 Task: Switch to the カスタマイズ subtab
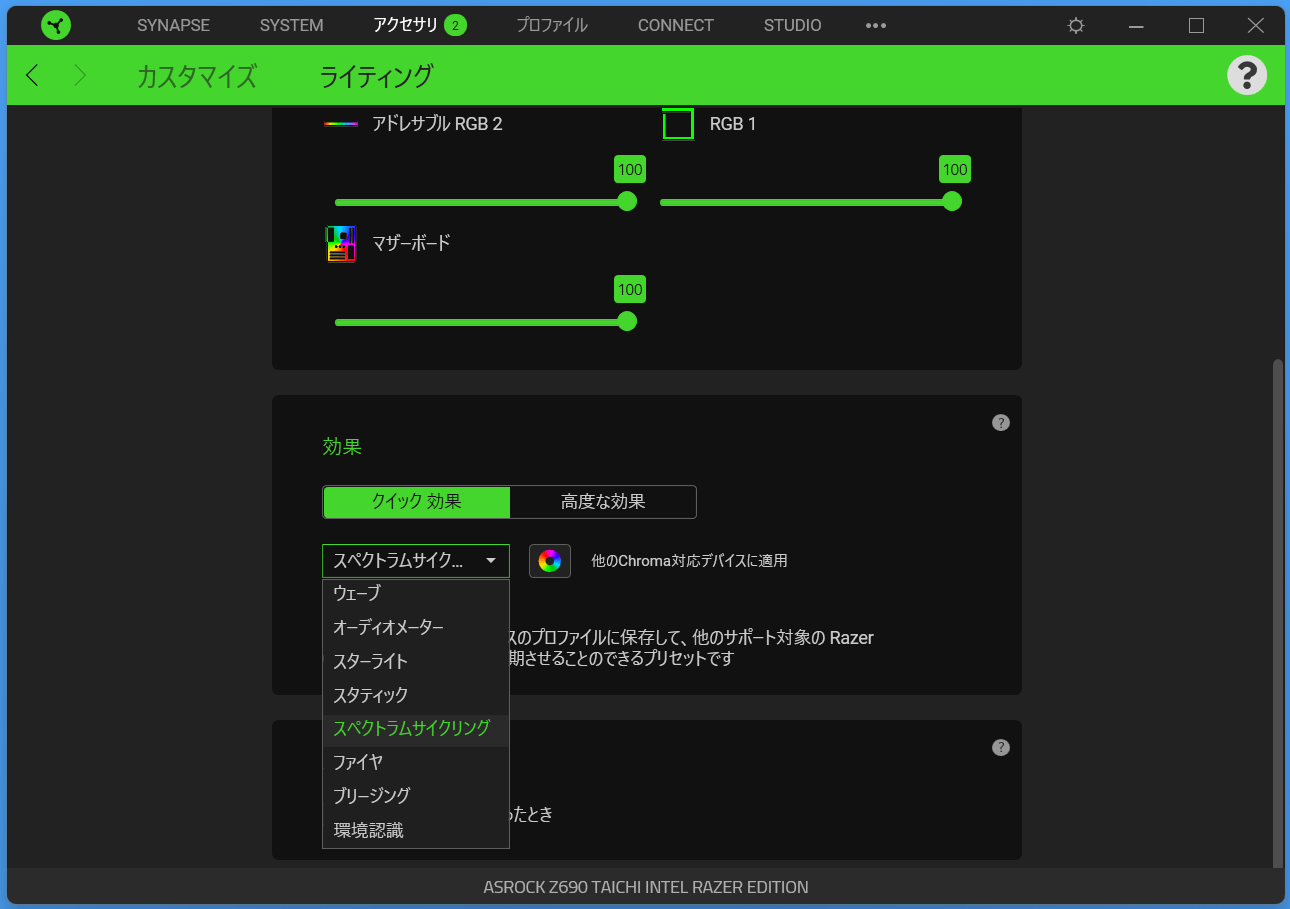[x=197, y=76]
